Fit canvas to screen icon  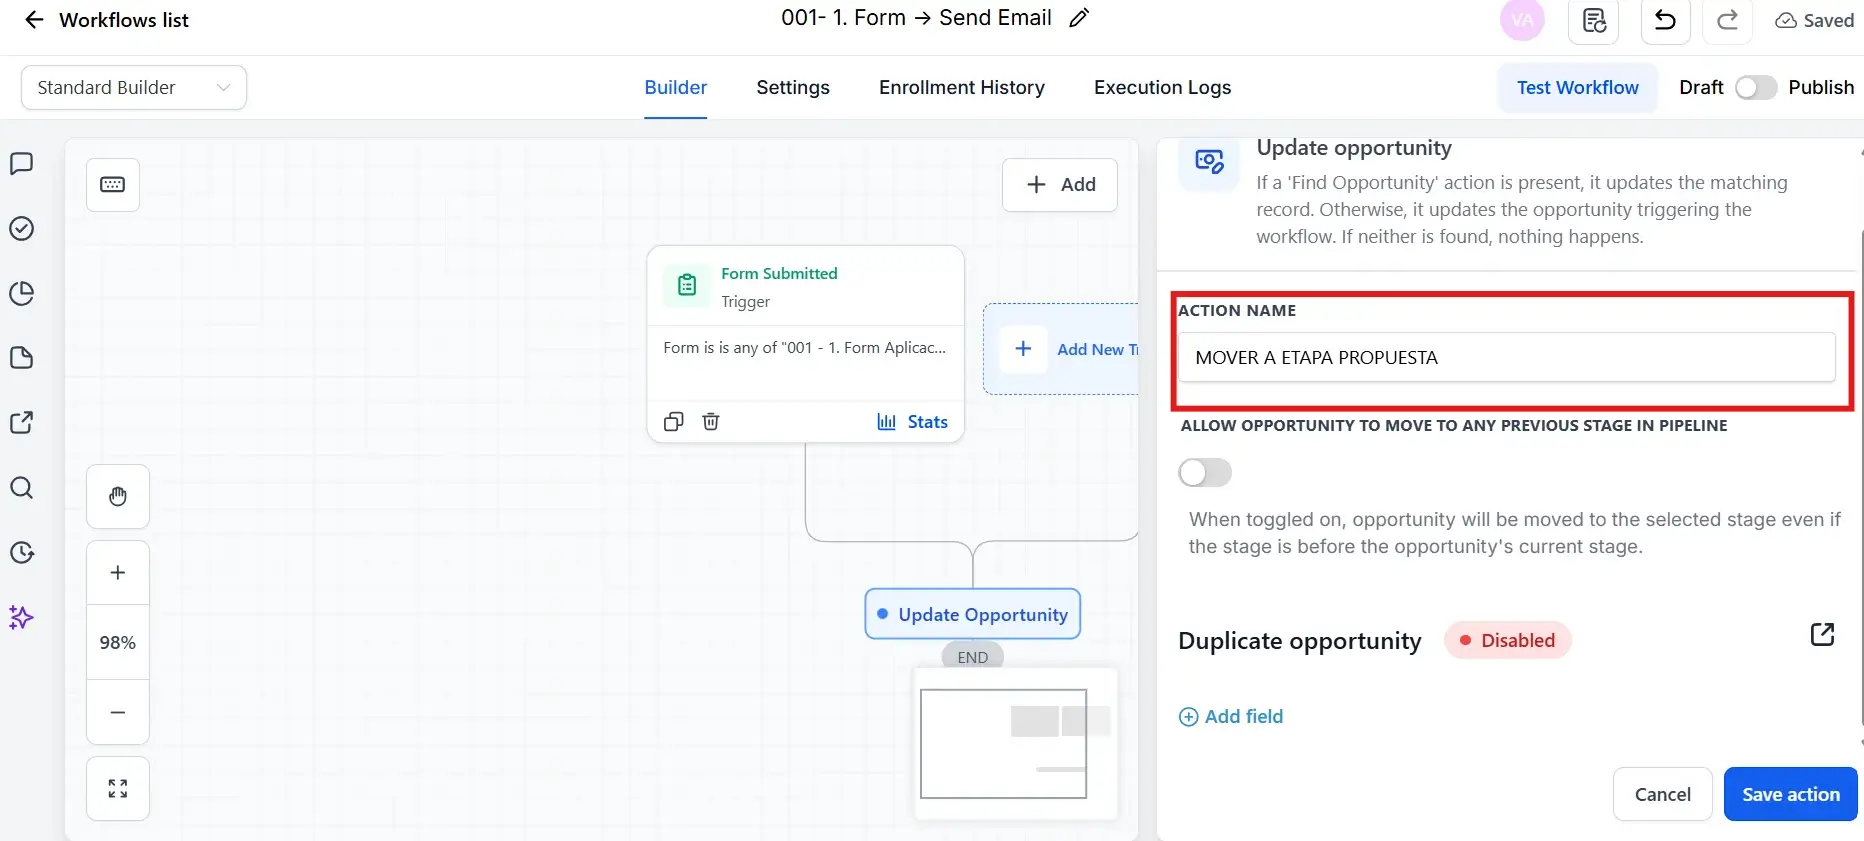[x=118, y=789]
